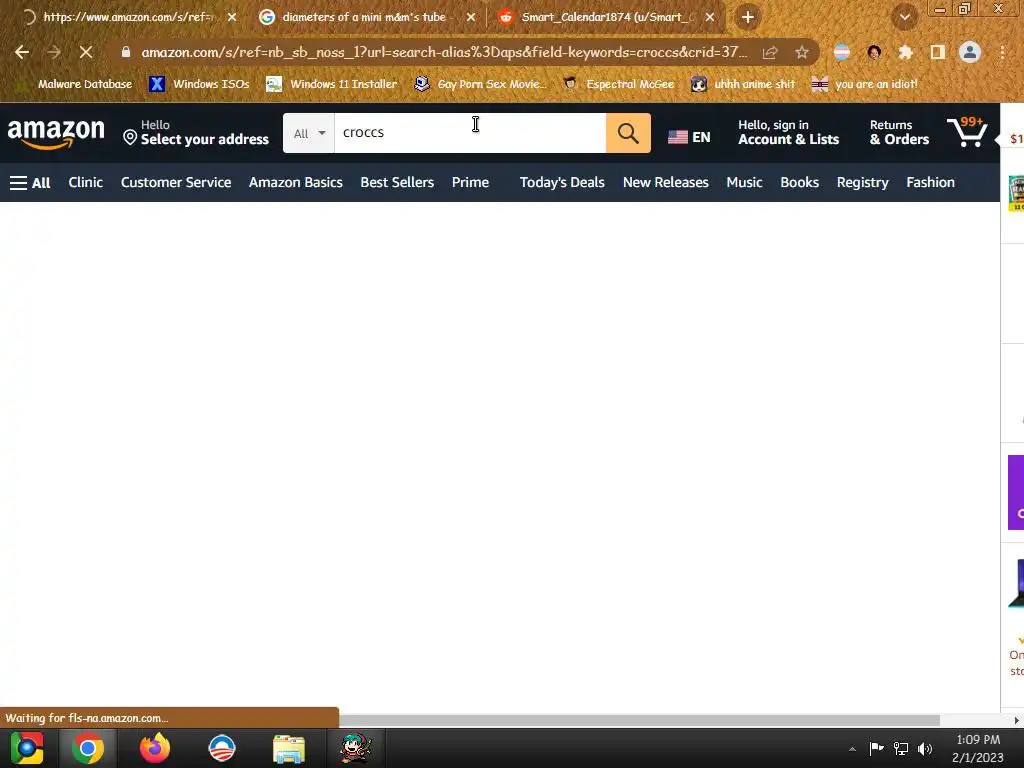The image size is (1024, 768).
Task: Click the character face extension icon
Action: (x=874, y=52)
